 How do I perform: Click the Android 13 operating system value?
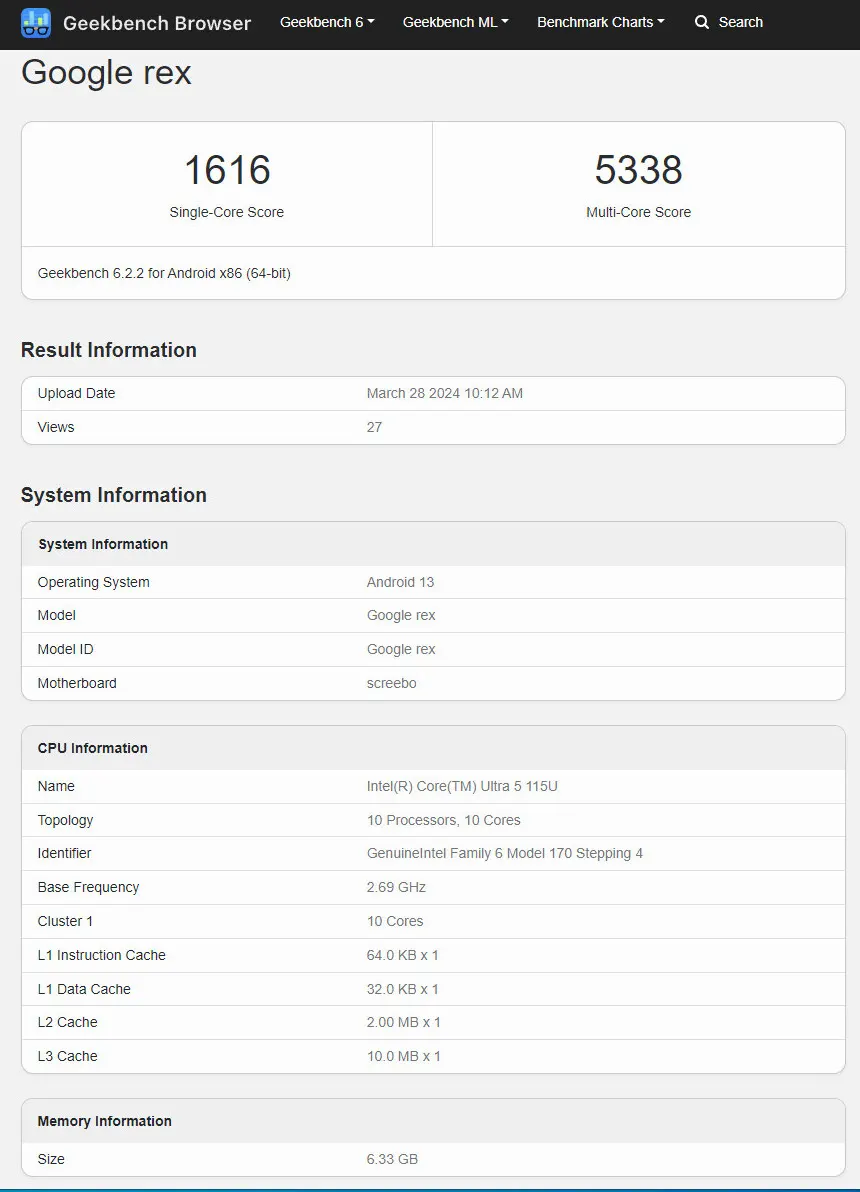(400, 582)
